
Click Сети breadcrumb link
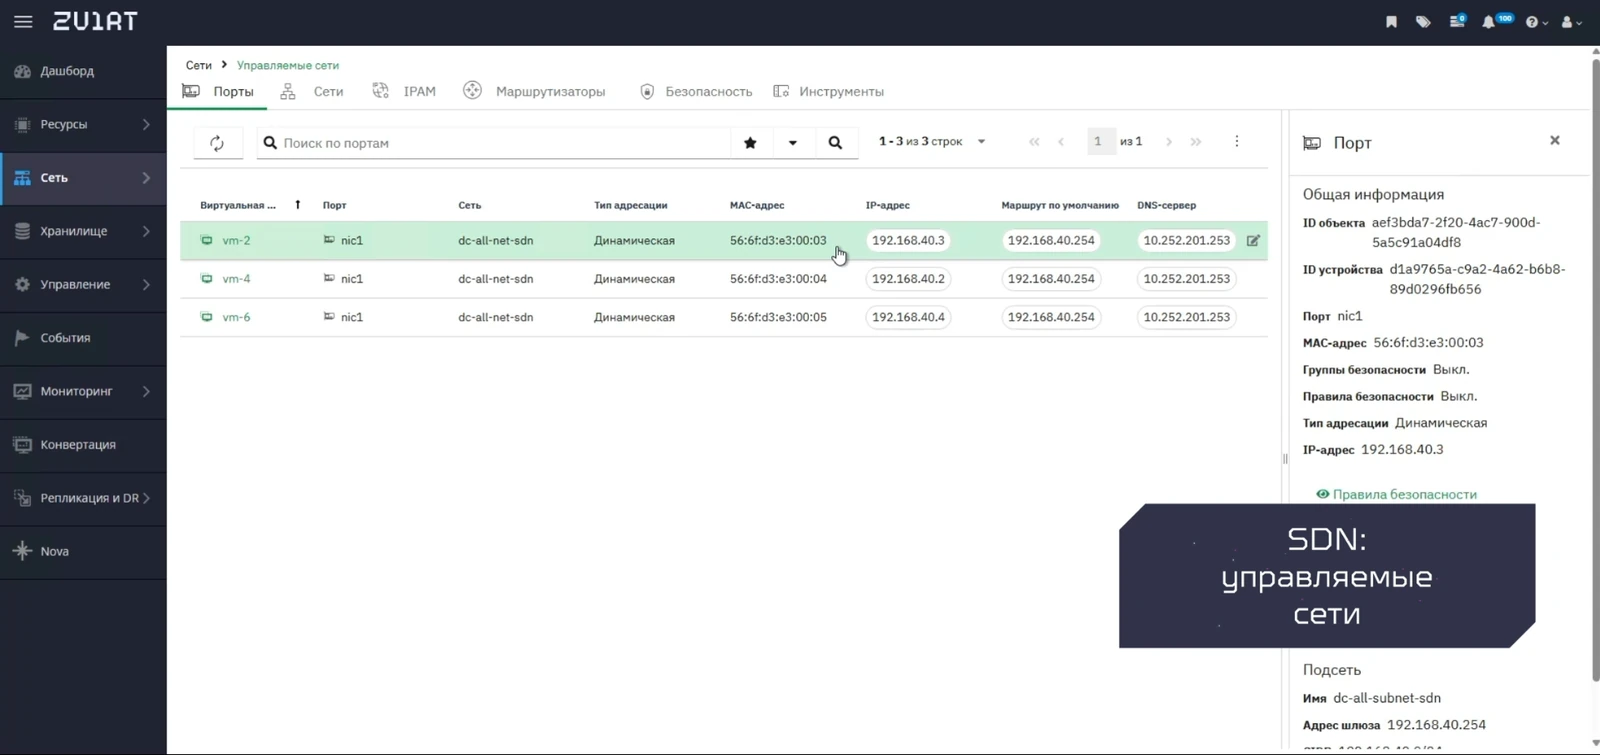[198, 65]
